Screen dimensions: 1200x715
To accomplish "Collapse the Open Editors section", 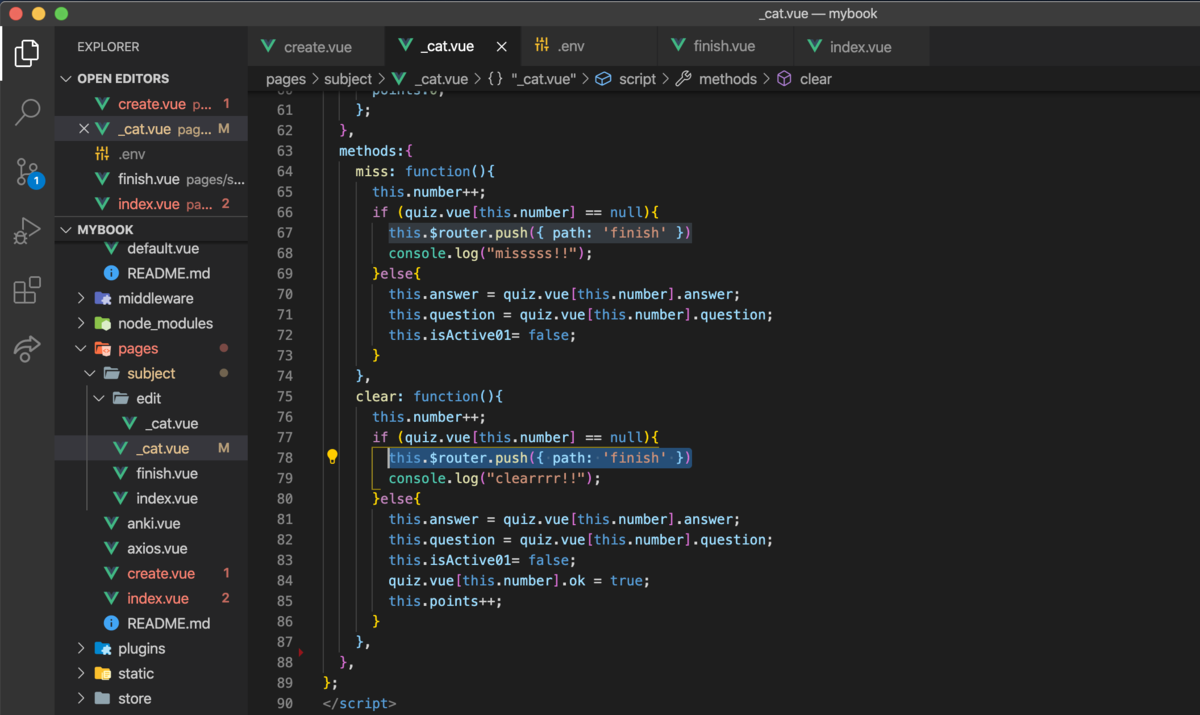I will click(151, 79).
